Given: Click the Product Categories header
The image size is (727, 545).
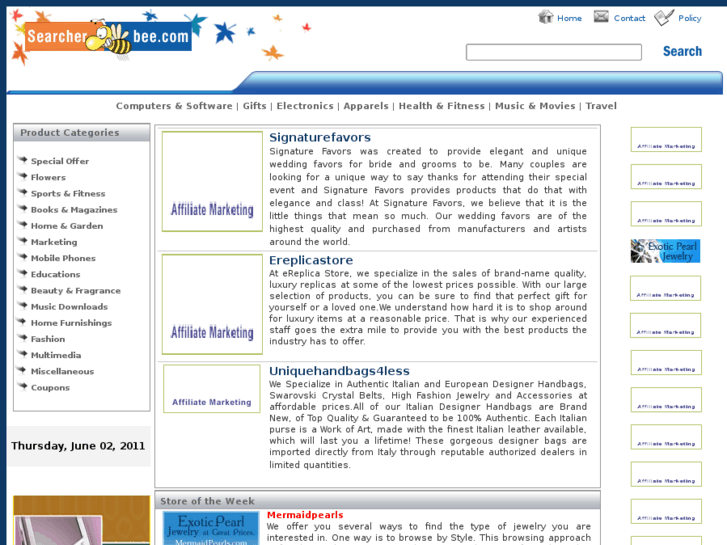Looking at the screenshot, I should pos(82,133).
